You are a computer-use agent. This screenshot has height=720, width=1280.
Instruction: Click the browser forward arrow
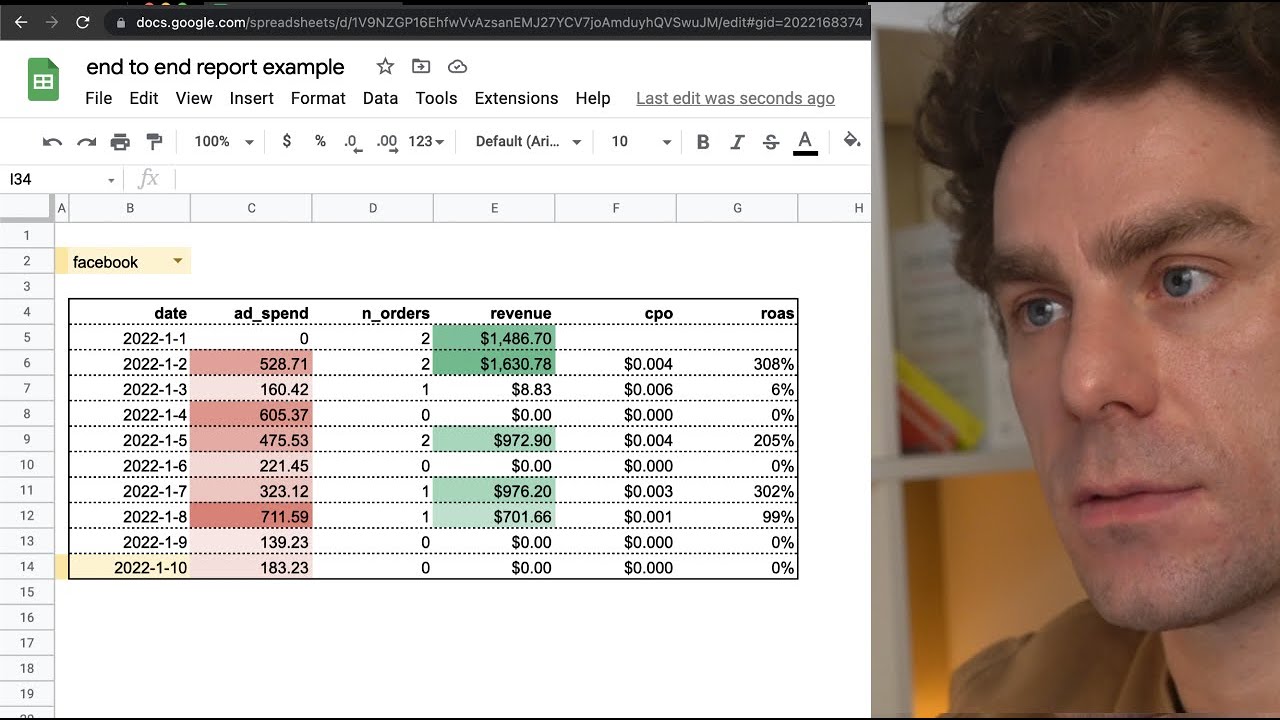coord(51,21)
